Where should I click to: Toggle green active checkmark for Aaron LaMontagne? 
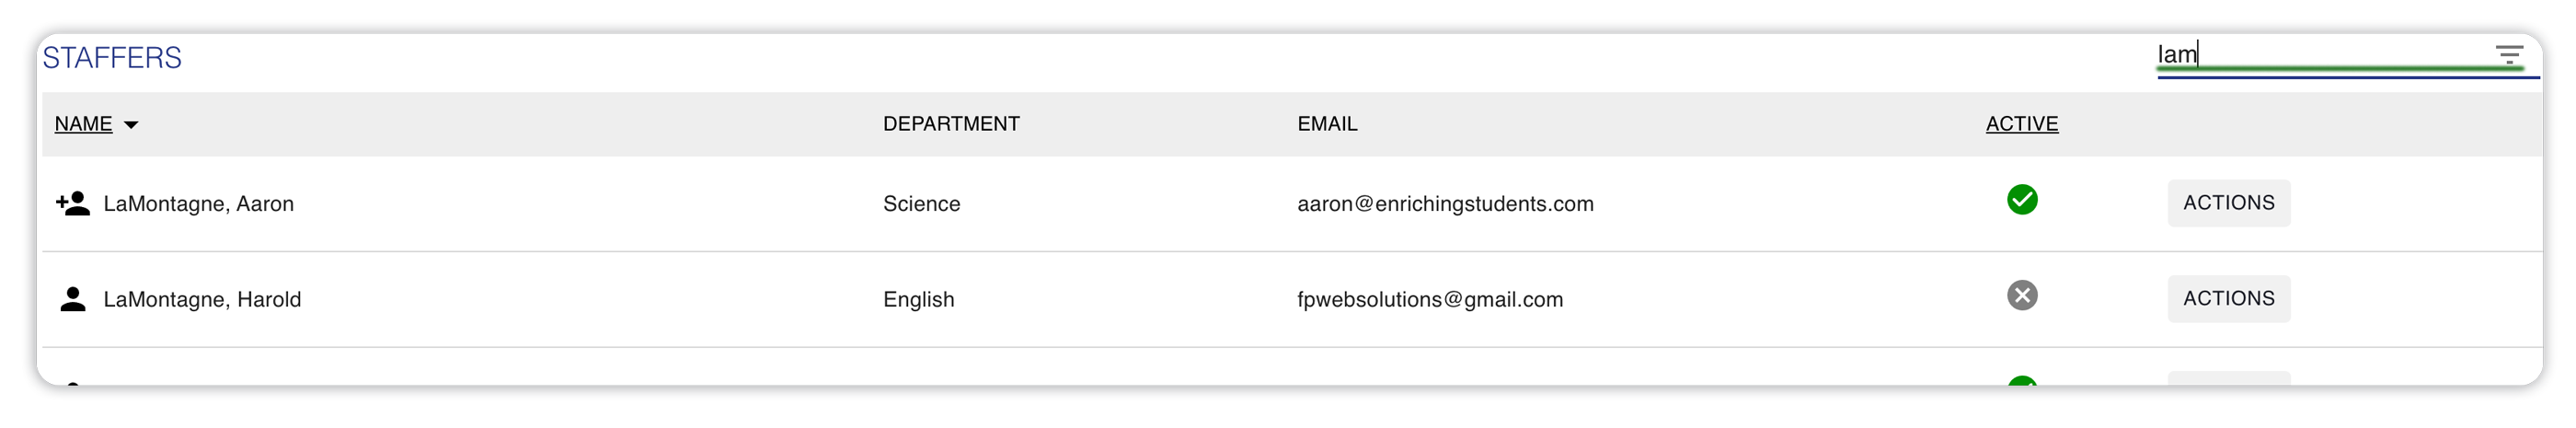[x=2022, y=200]
